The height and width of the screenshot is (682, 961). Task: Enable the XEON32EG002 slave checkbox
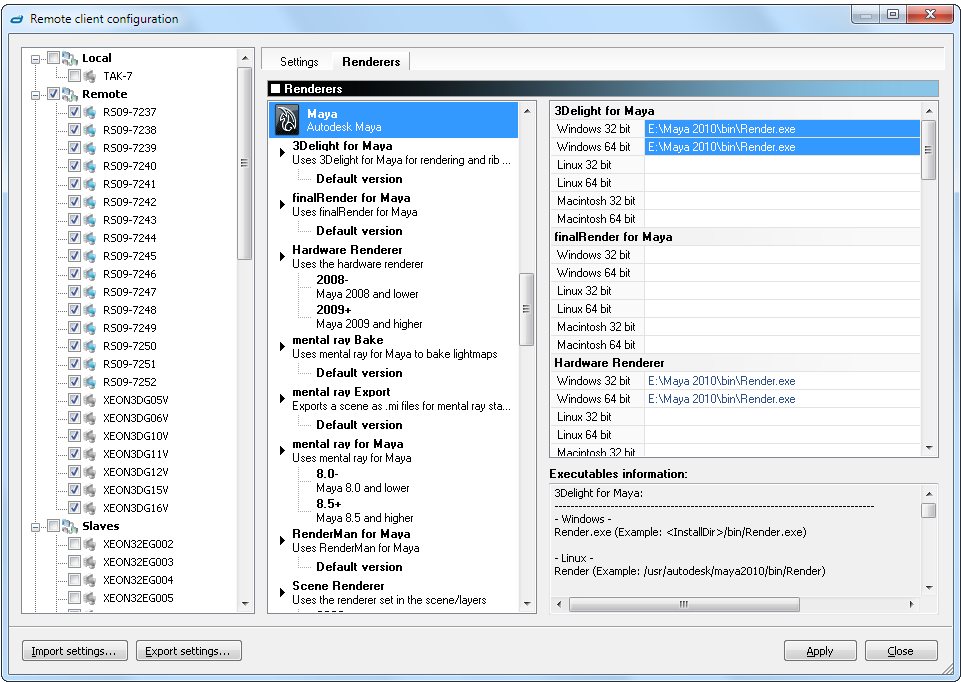(74, 544)
